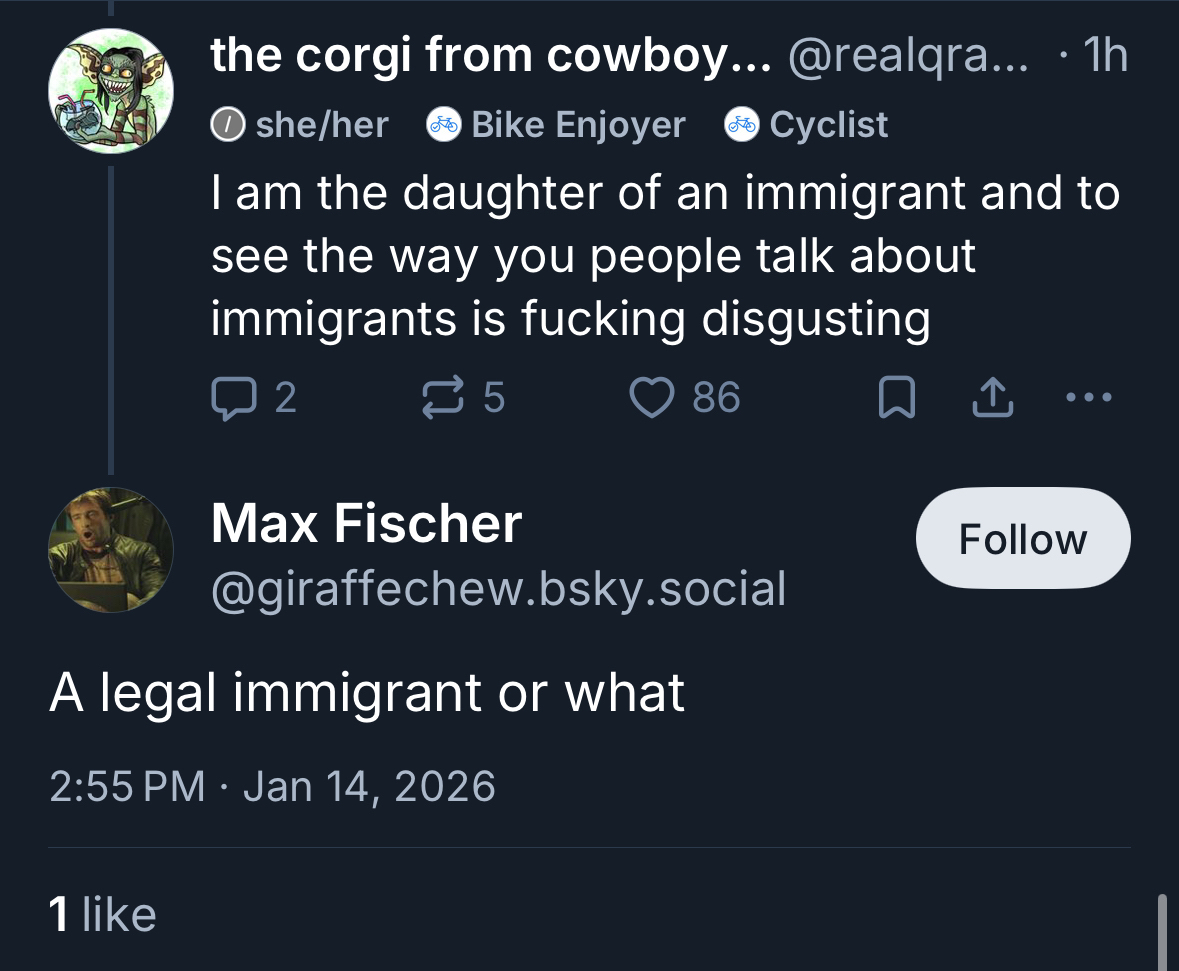View who liked via 1 like

[x=103, y=915]
